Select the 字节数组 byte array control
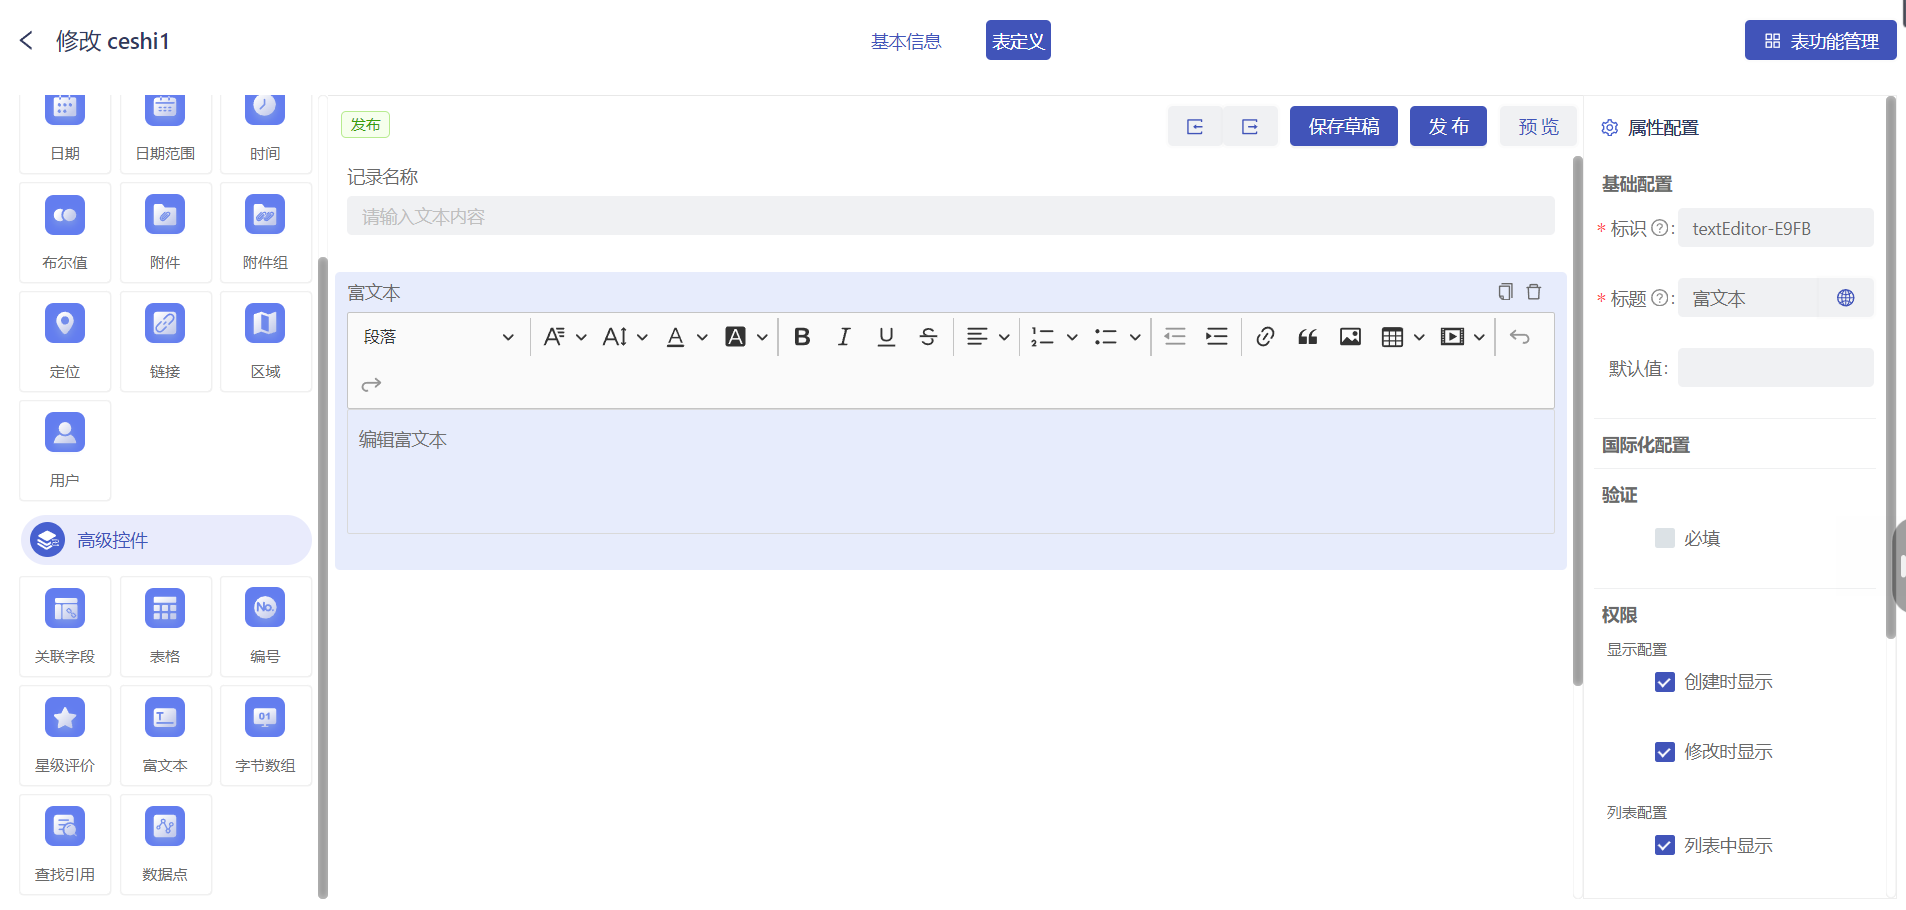Screen dimensions: 1906x910 (265, 735)
